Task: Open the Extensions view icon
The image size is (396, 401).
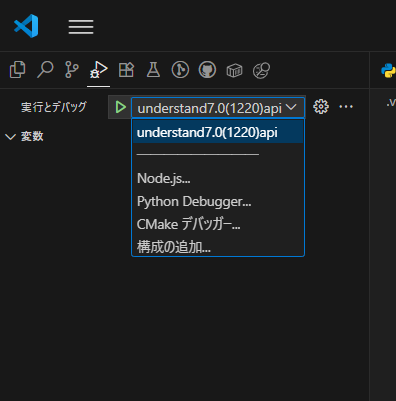Action: coord(126,70)
